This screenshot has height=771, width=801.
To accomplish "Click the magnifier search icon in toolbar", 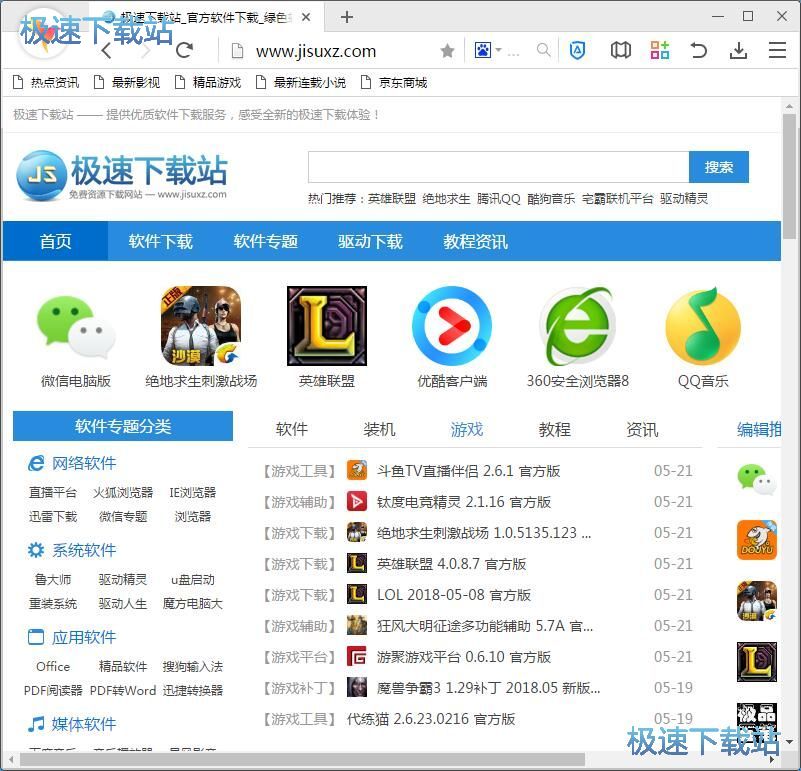I will point(544,50).
